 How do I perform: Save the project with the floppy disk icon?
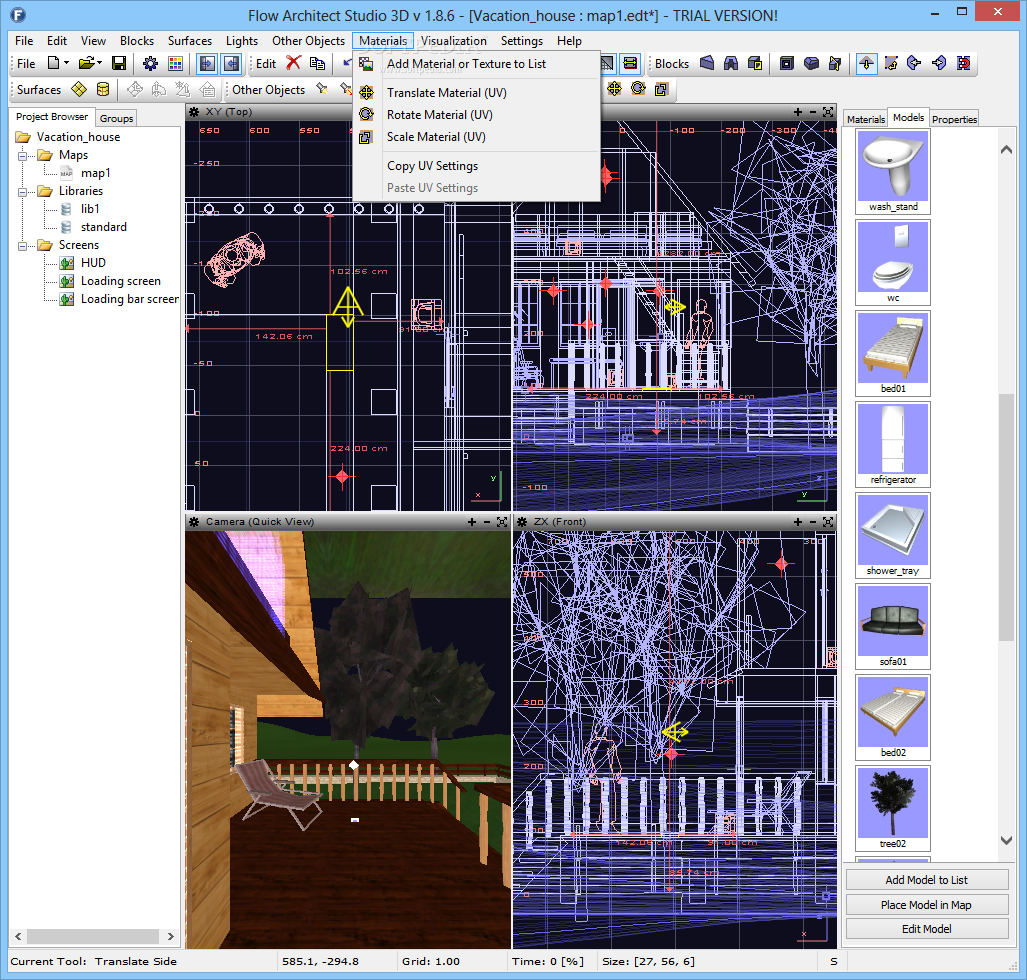119,64
